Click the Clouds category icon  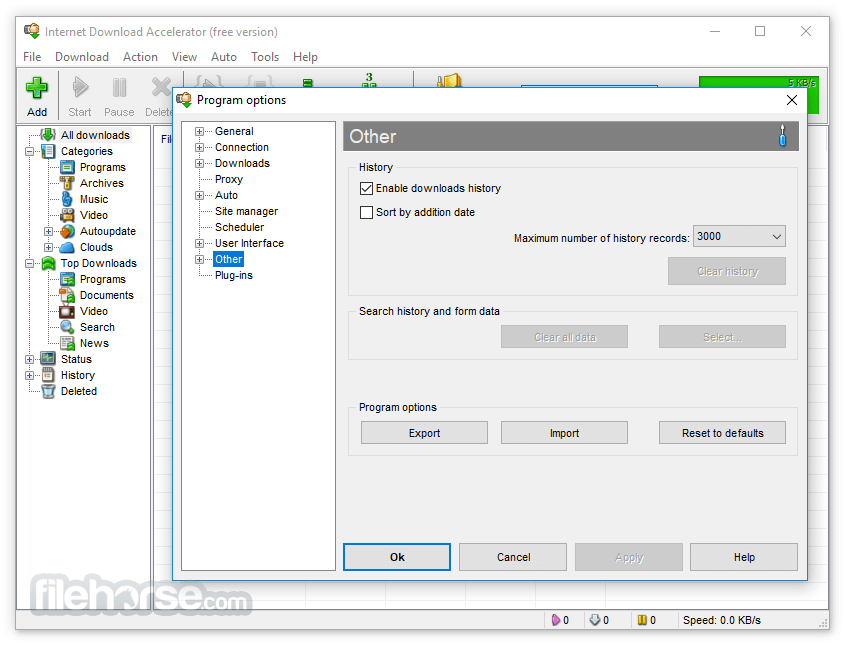(67, 247)
